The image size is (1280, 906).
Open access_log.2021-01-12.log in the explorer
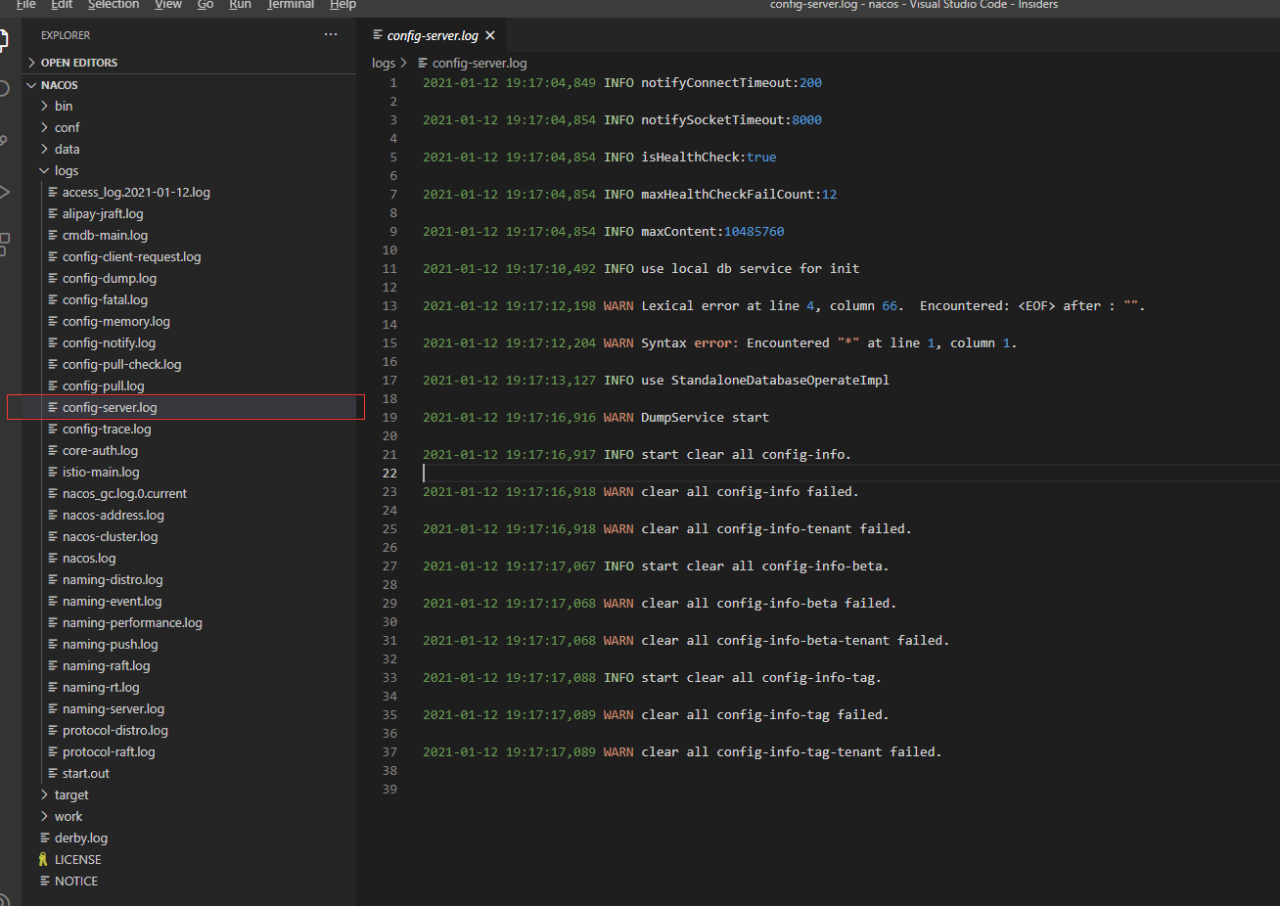click(136, 192)
